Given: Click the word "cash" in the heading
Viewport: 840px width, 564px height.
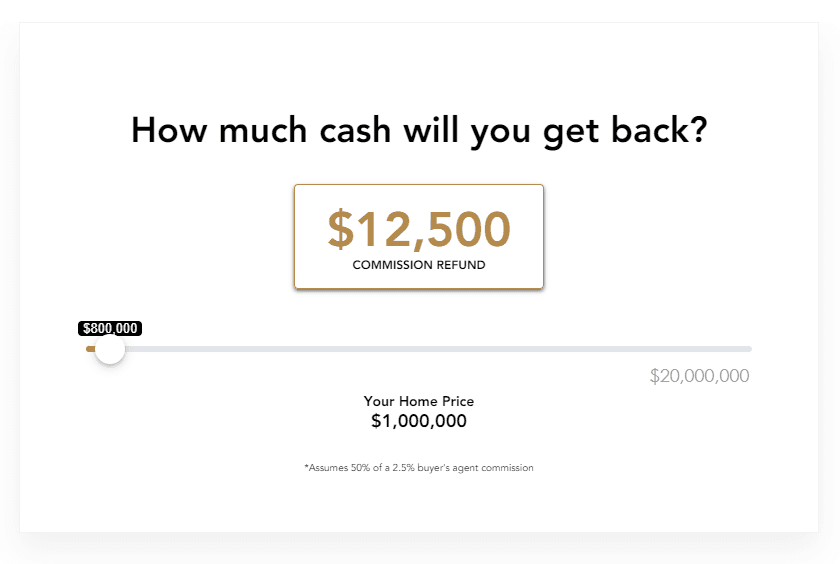Looking at the screenshot, I should coord(355,131).
